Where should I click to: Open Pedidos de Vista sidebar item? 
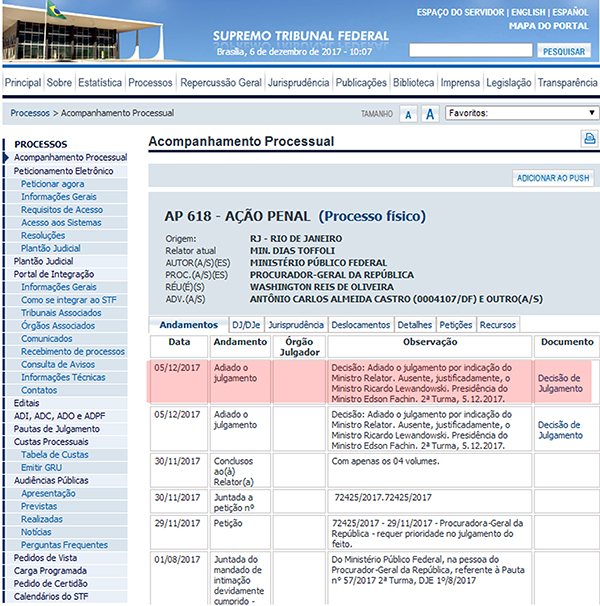45,558
